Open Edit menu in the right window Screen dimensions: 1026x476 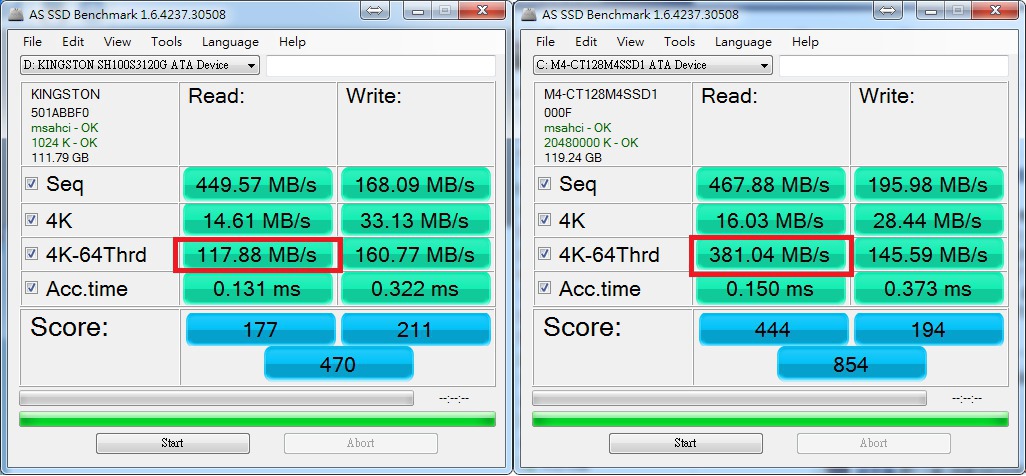click(586, 42)
